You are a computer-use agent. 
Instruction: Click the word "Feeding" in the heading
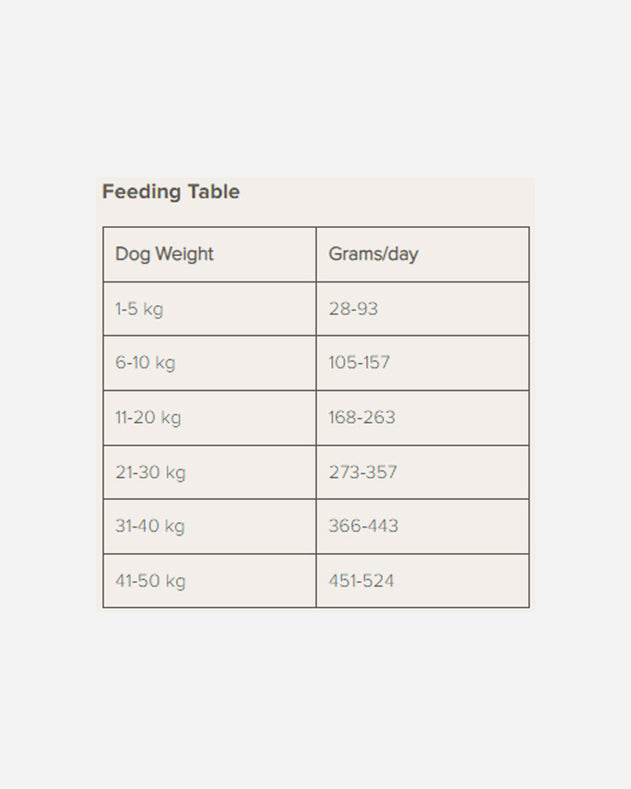click(141, 192)
